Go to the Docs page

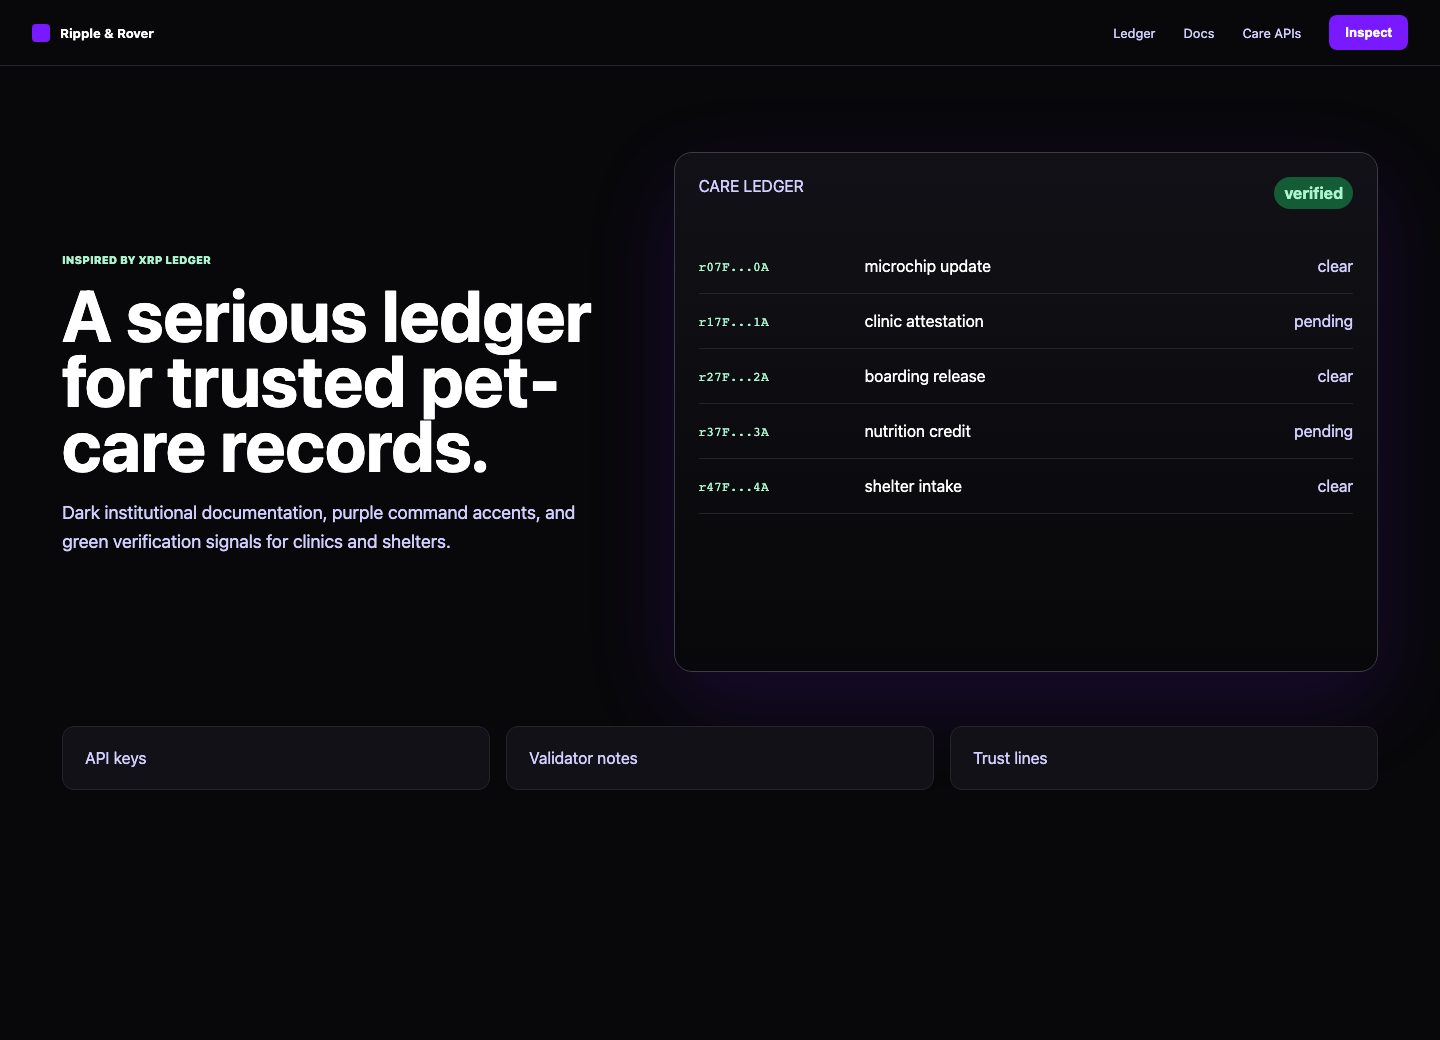[x=1199, y=33]
